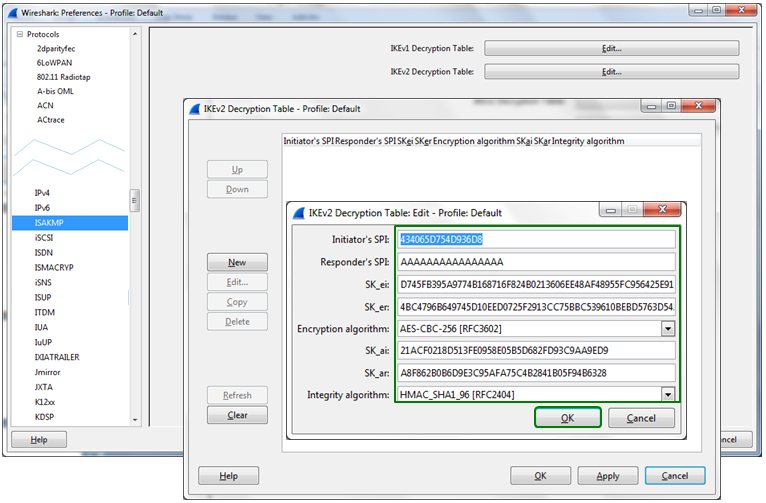766x503 pixels.
Task: Maximize the Wireshark Preferences window
Action: 717,10
